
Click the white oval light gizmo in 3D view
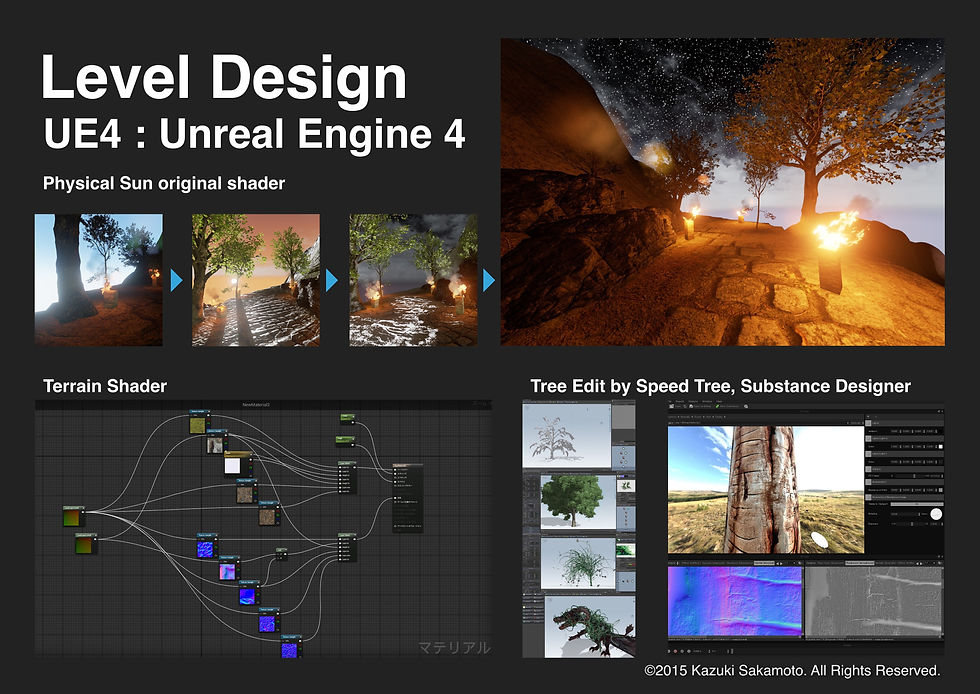pyautogui.click(x=819, y=540)
